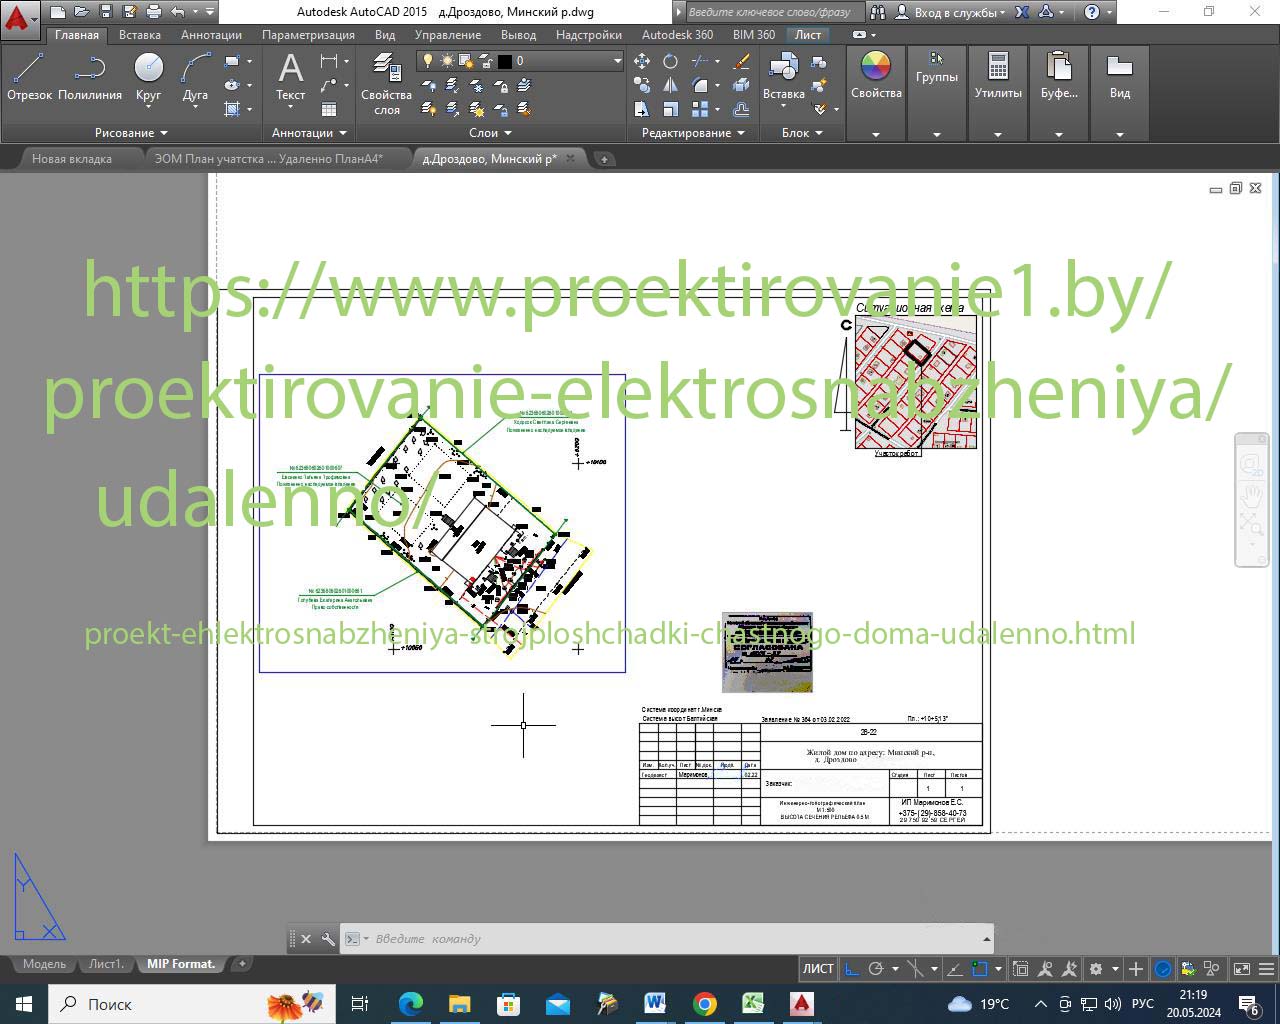Select the Полилиния (Polyline) tool
The image size is (1280, 1024).
(90, 76)
